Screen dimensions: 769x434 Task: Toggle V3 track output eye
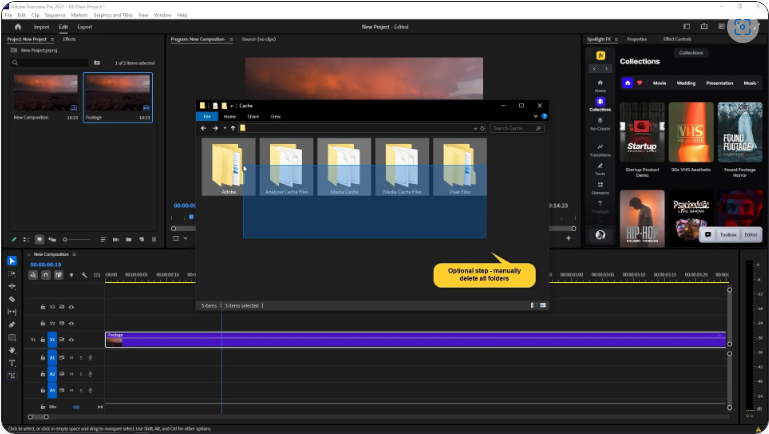72,307
